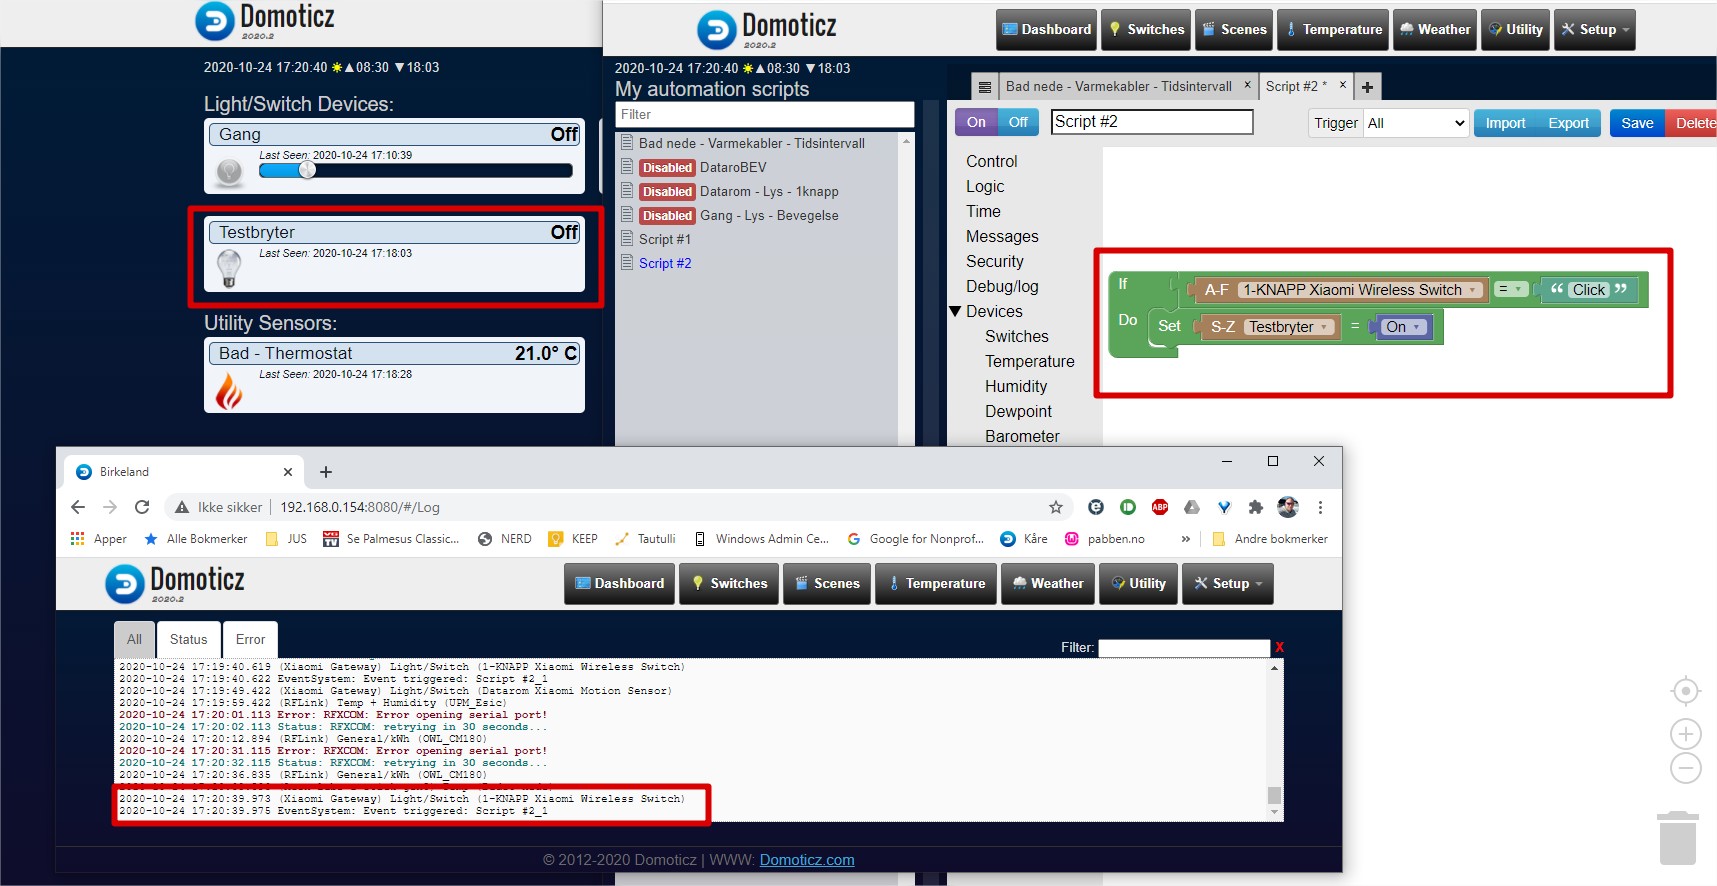Screen dimensions: 1717x886
Task: Open the Chrome Extensions puzzle icon
Action: [1256, 507]
